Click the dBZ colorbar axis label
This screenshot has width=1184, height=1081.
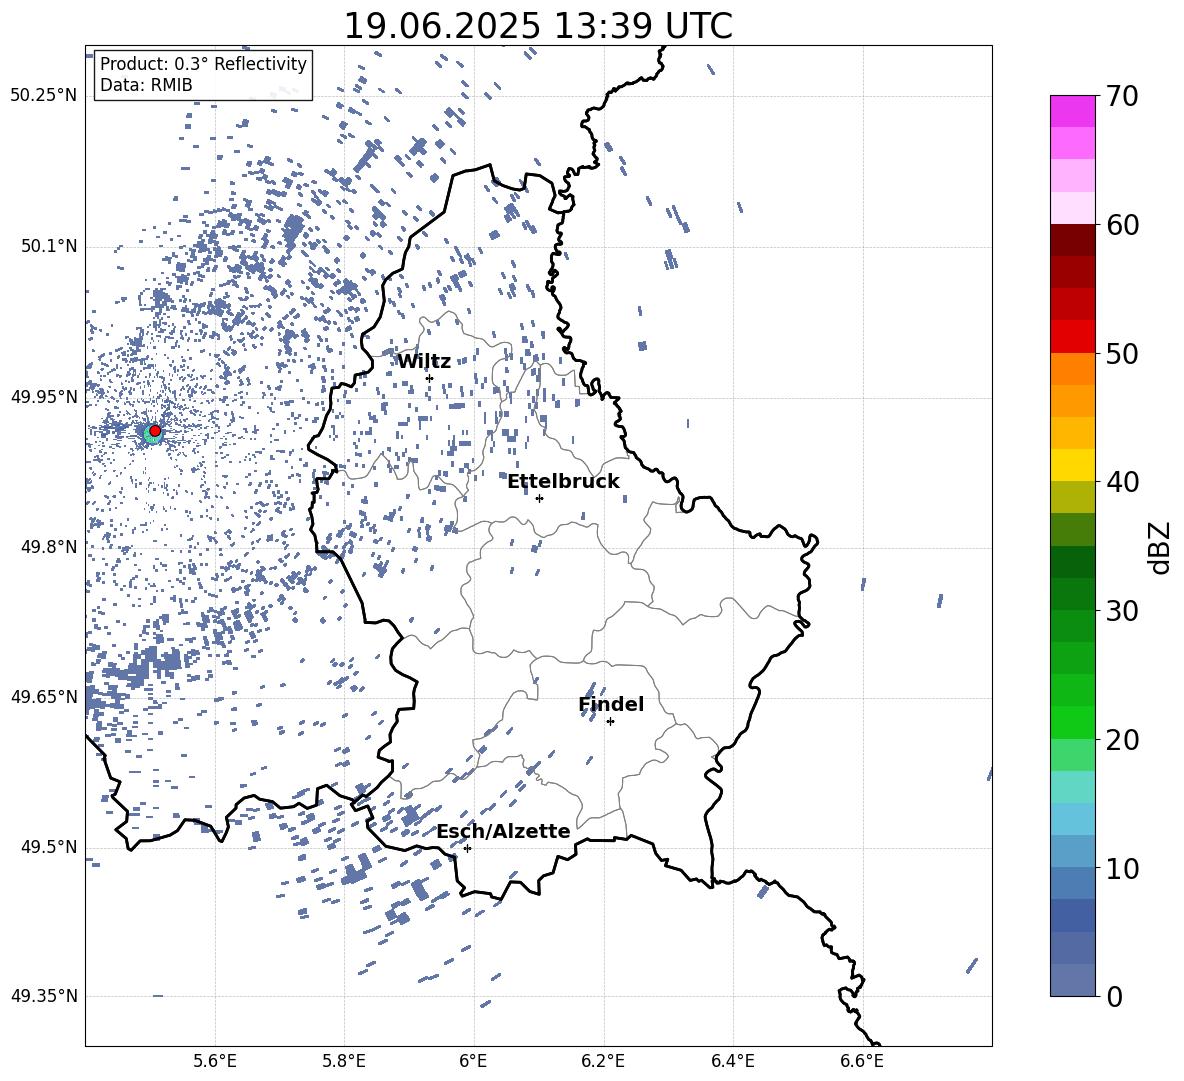pos(1159,547)
